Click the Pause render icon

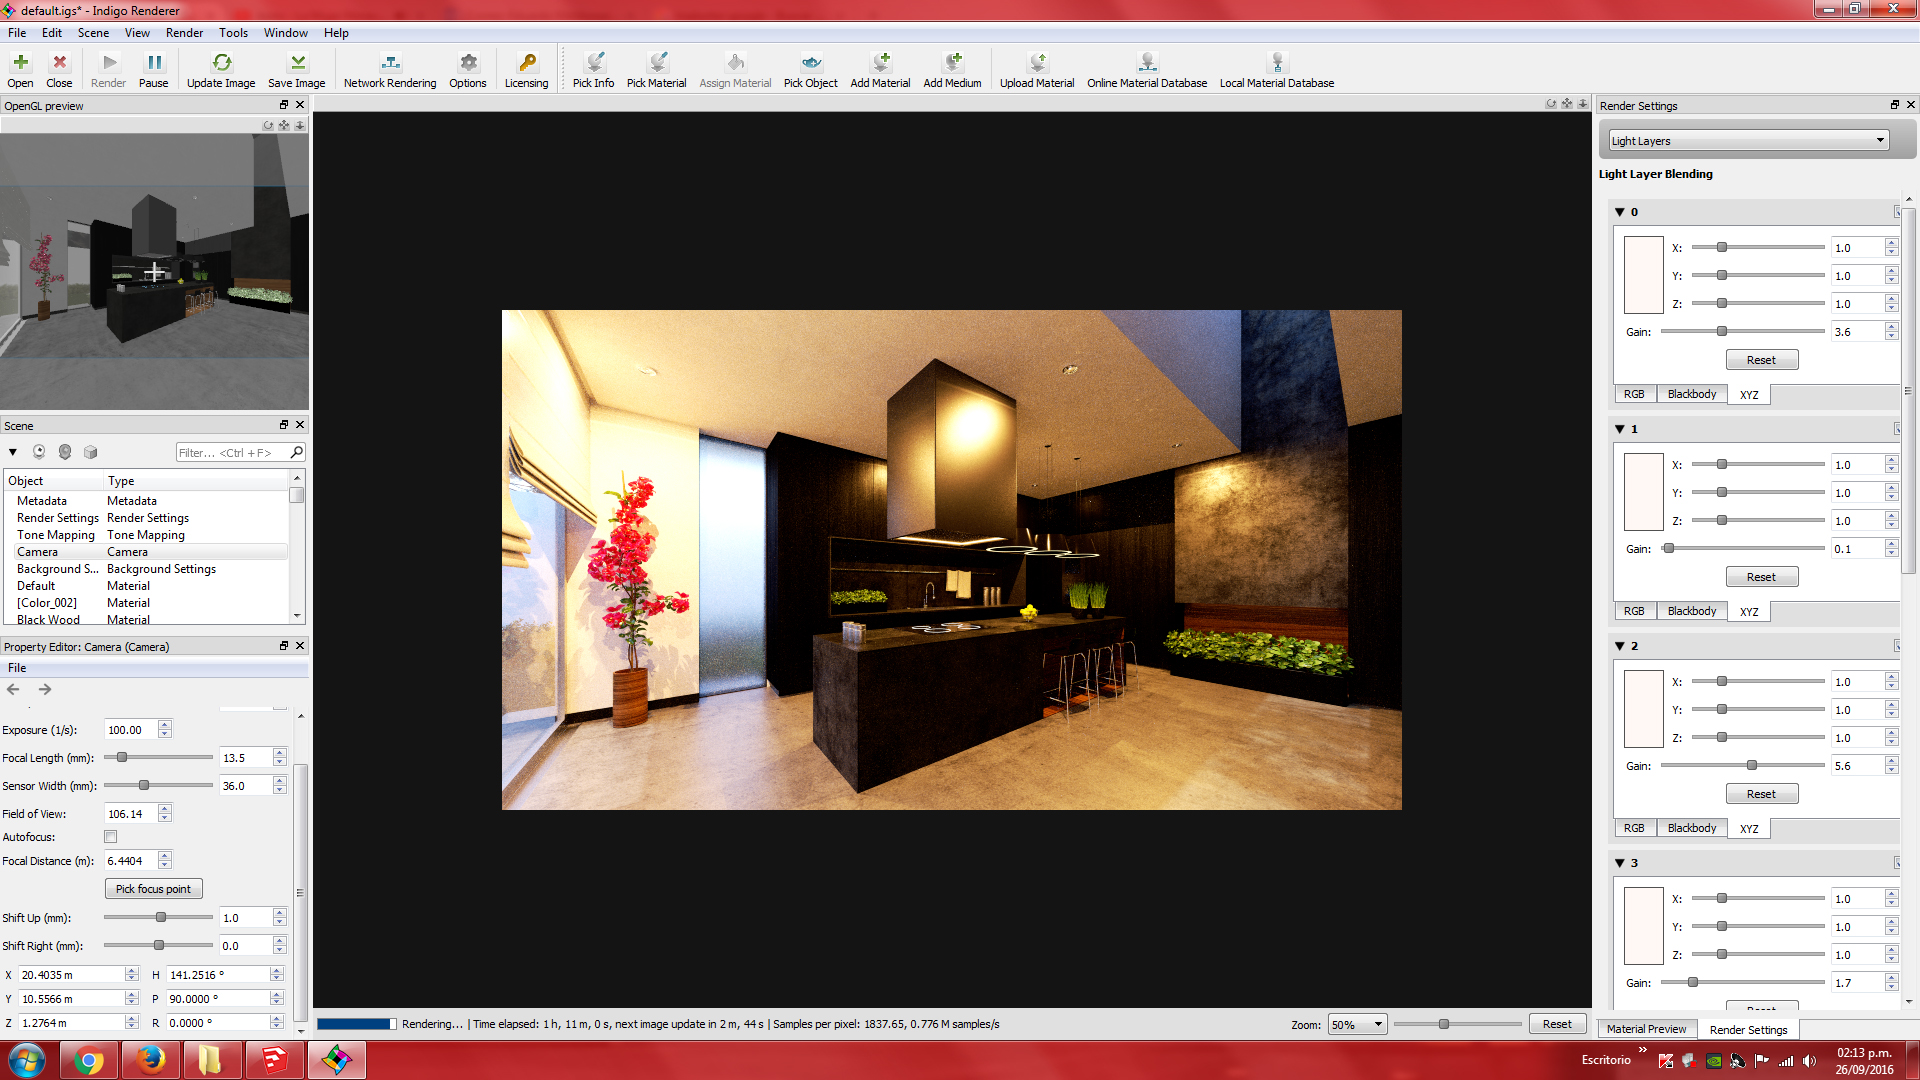(x=153, y=70)
